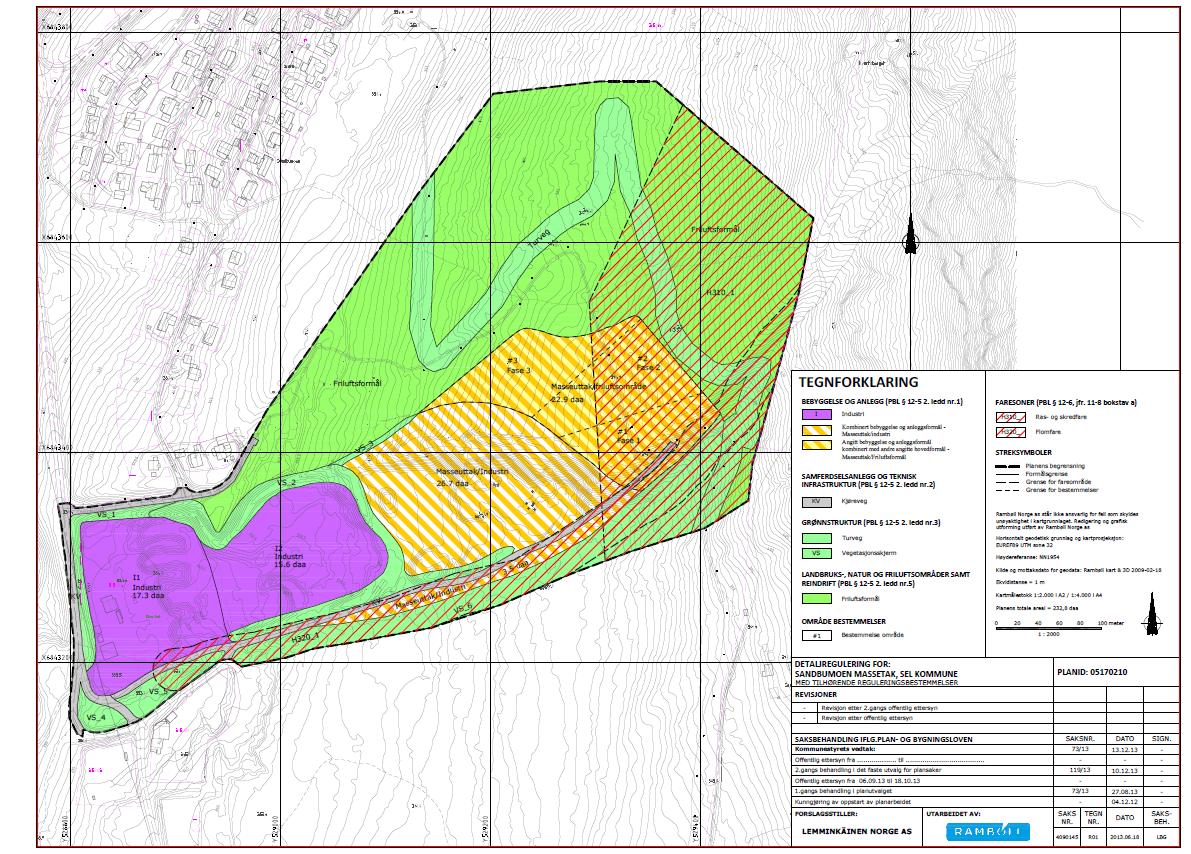Click the VS_1 label on the map

tap(106, 514)
